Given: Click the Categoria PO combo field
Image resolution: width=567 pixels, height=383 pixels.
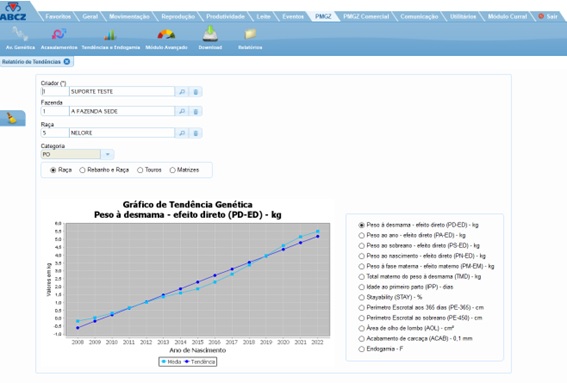Looking at the screenshot, I should (x=71, y=154).
